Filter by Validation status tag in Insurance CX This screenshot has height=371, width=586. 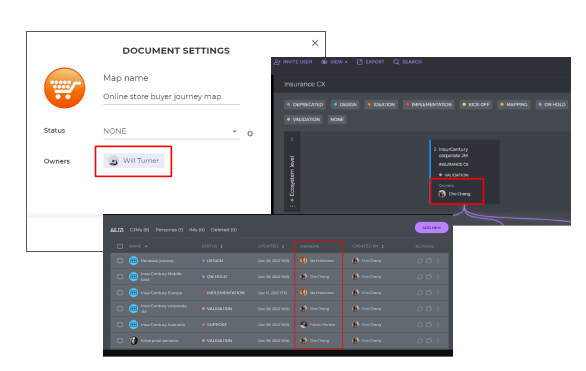pos(303,120)
